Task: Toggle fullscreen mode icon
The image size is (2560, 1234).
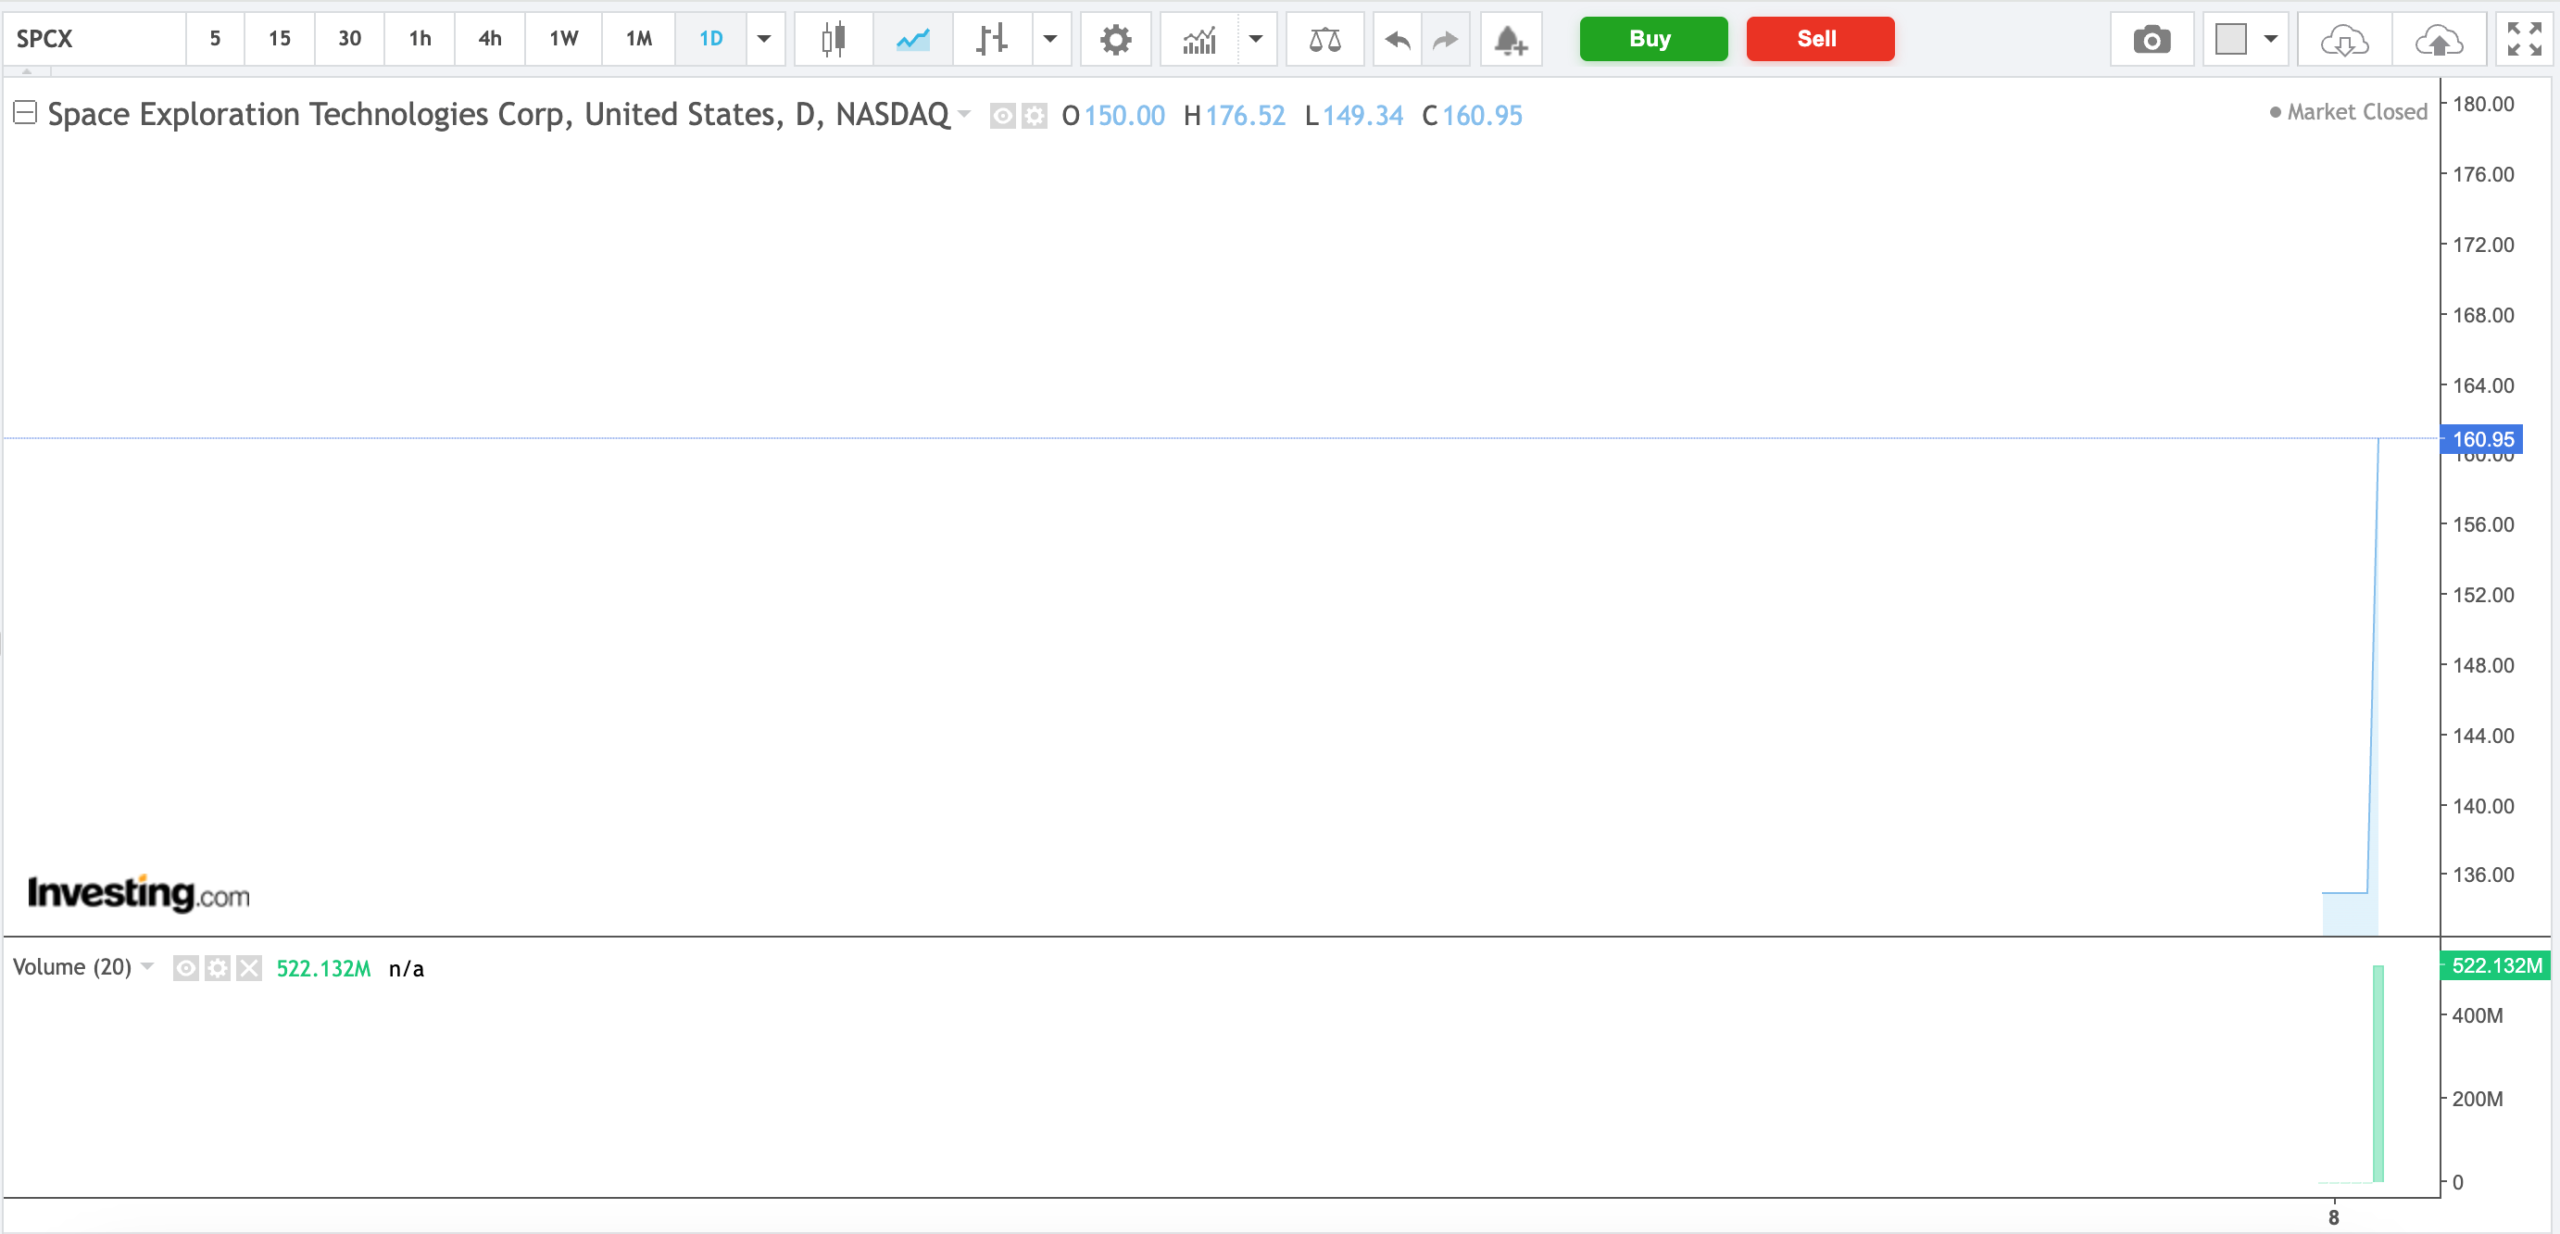Action: [x=2524, y=39]
